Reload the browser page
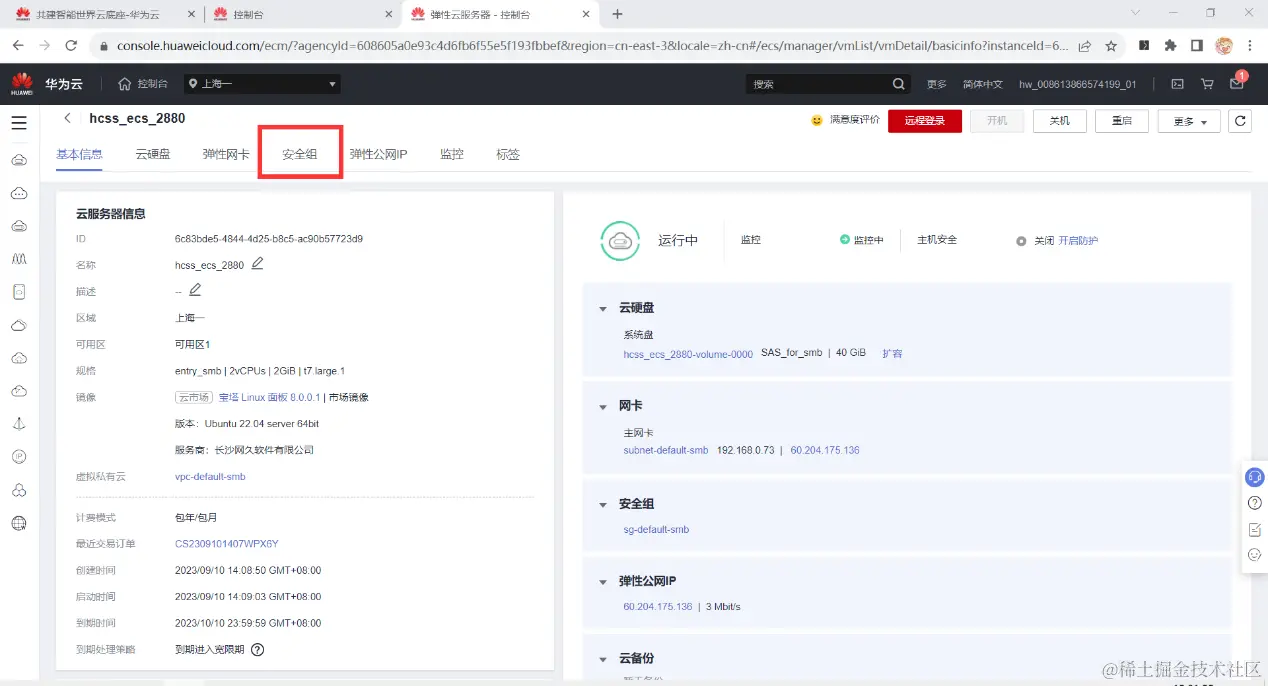This screenshot has width=1268, height=686. [x=71, y=46]
